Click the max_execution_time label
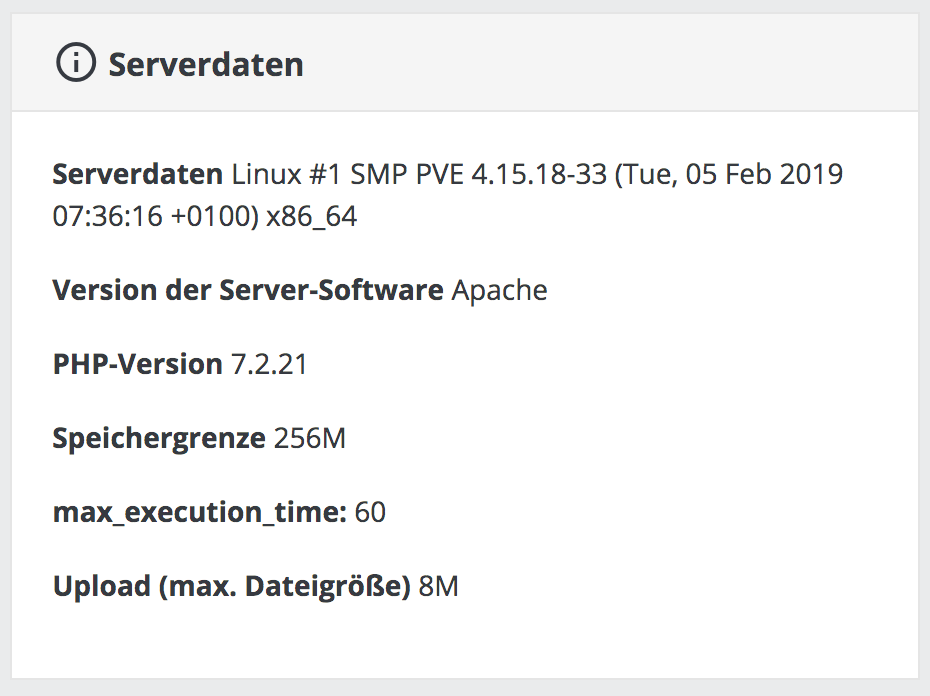Screen dimensions: 930x696 click(x=199, y=512)
